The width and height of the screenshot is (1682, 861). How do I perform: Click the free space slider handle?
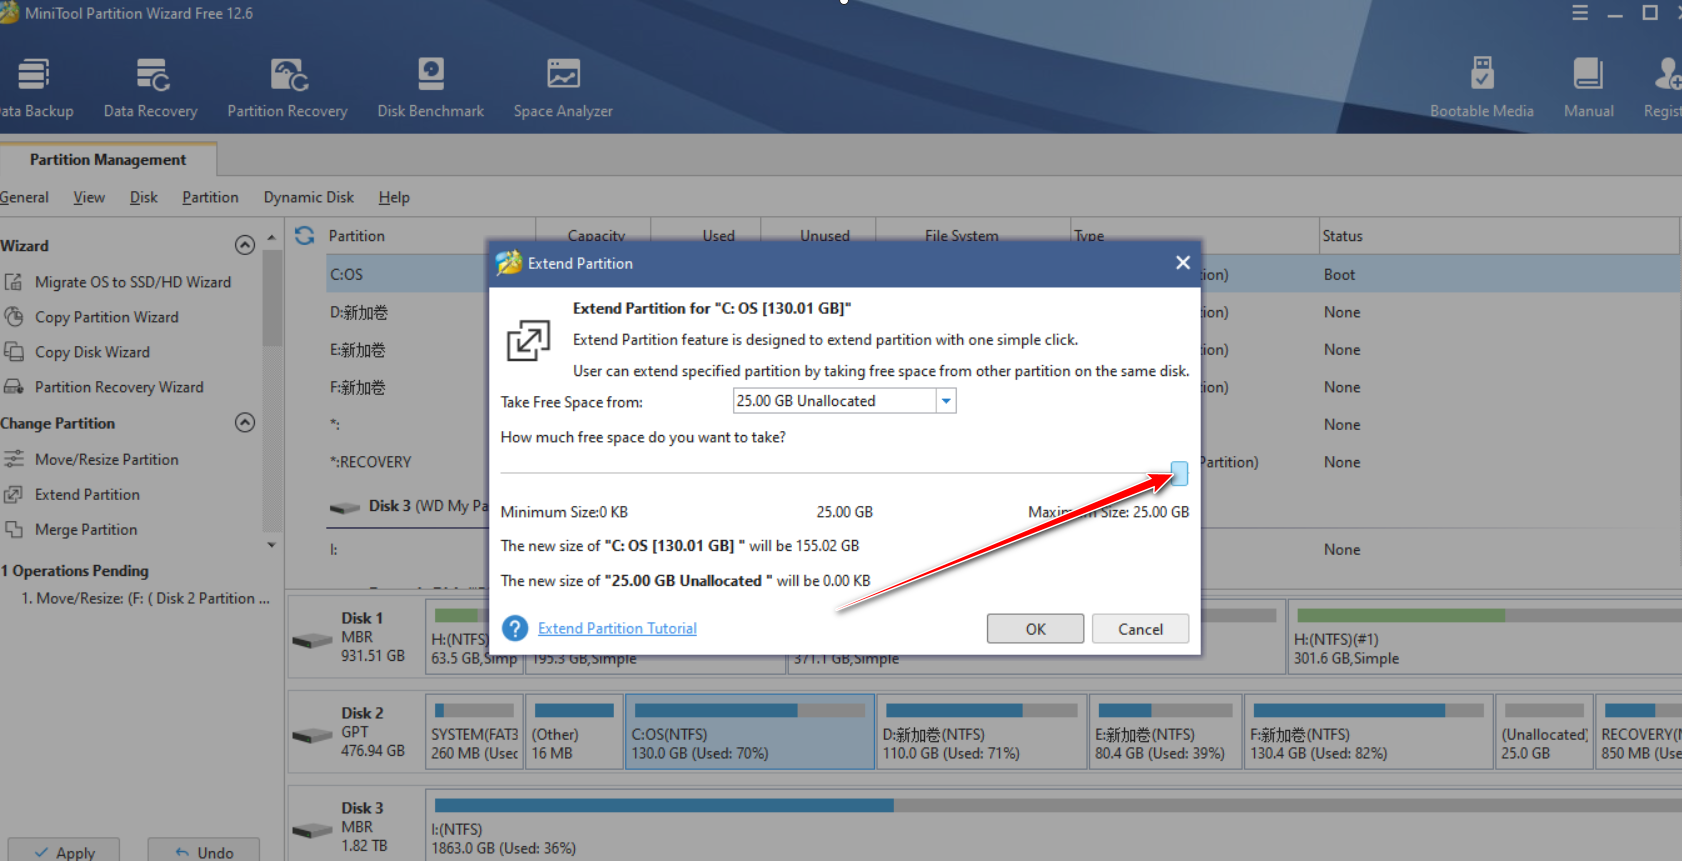click(x=1180, y=474)
